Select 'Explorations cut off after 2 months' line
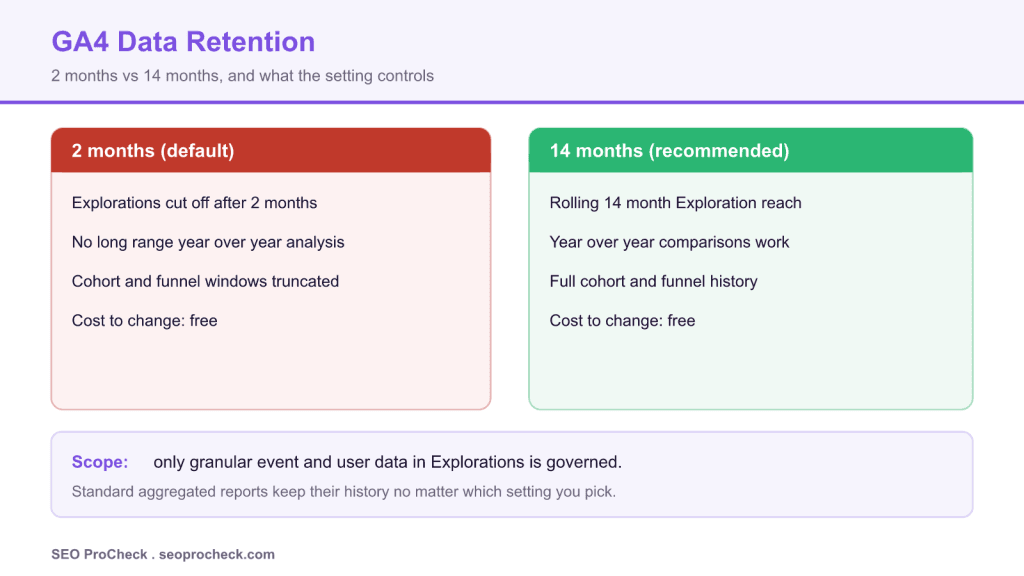1024x576 pixels. pyautogui.click(x=195, y=203)
